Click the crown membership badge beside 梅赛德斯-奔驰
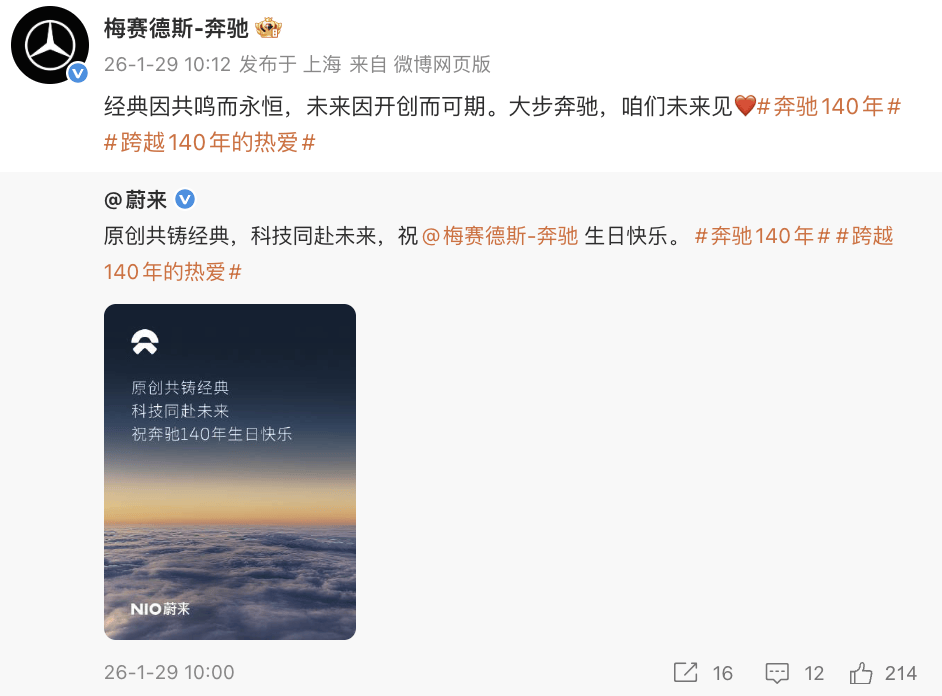The height and width of the screenshot is (696, 942). pos(268,28)
